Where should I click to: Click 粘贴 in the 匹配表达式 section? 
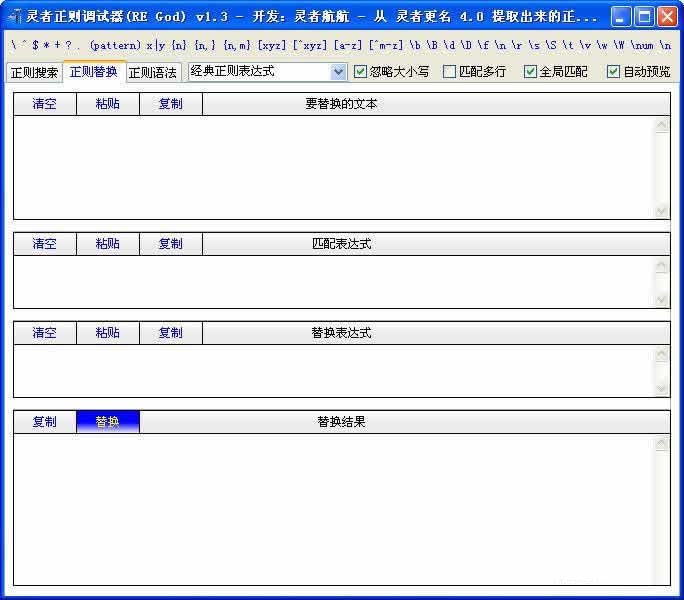pyautogui.click(x=108, y=244)
